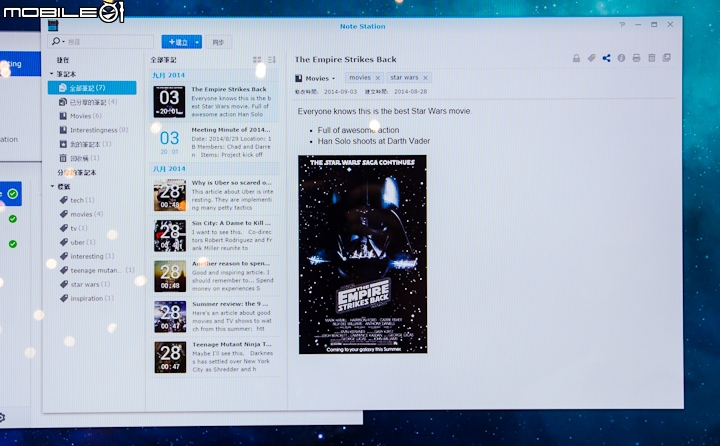
Task: Click text 'Full of awesome action' bullet
Action: click(x=358, y=130)
